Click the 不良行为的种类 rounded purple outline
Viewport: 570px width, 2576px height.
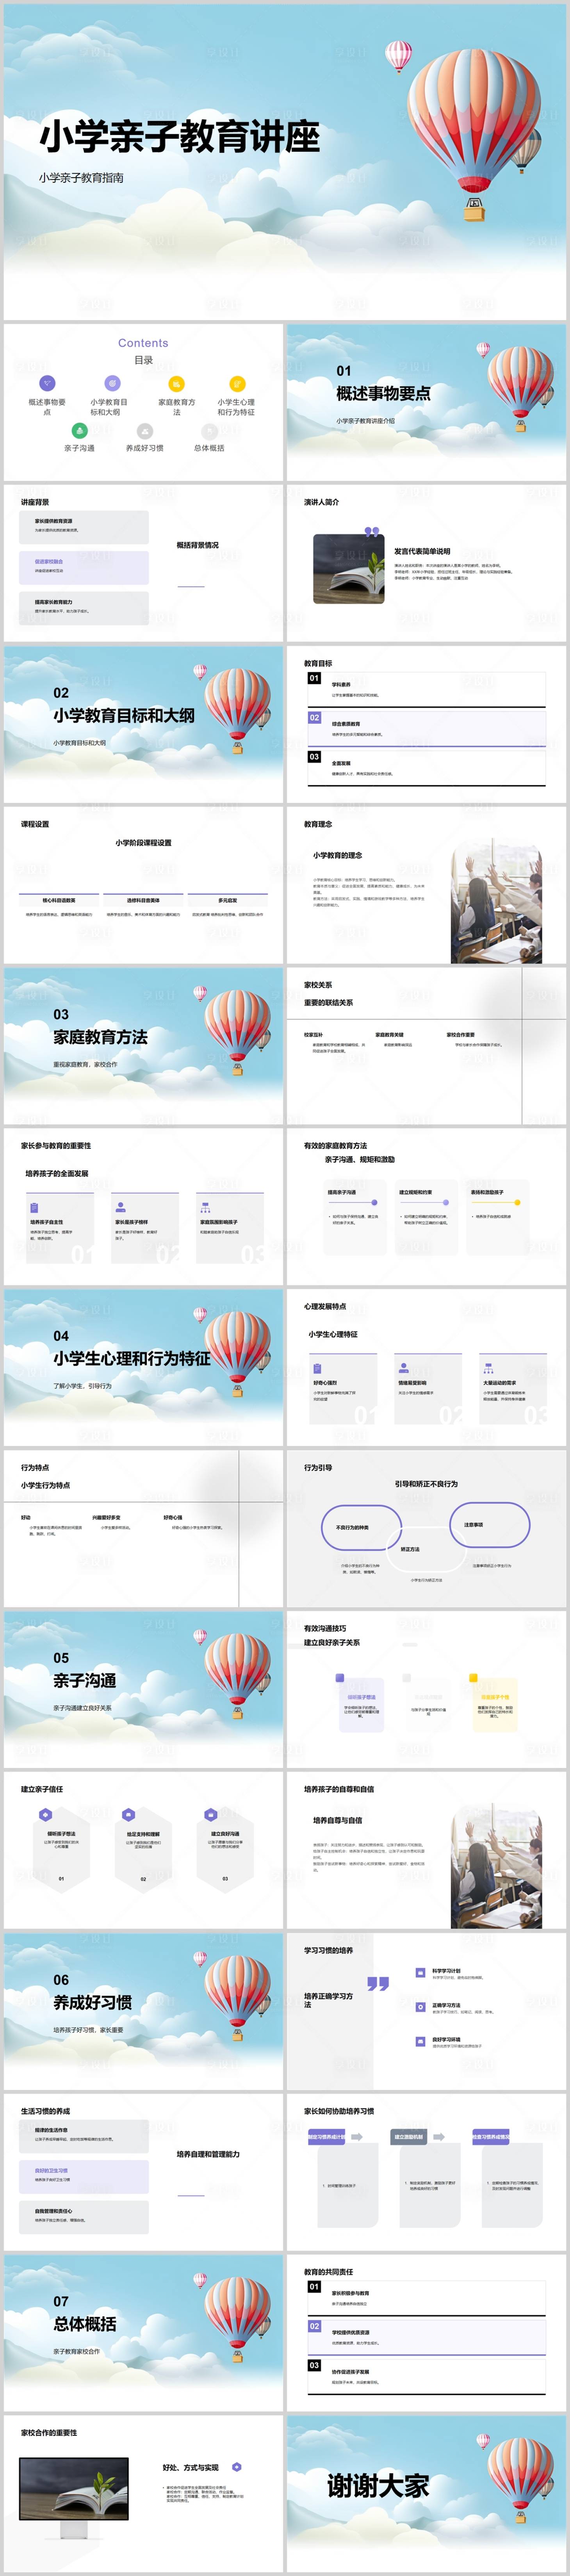click(361, 1527)
